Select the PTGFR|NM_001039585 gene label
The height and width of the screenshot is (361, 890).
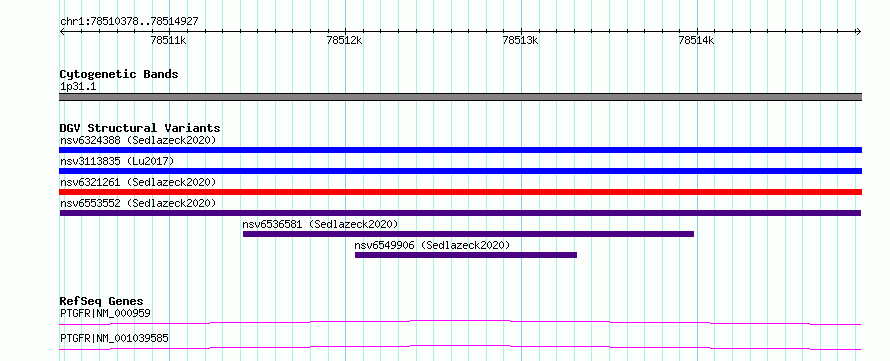(x=114, y=339)
